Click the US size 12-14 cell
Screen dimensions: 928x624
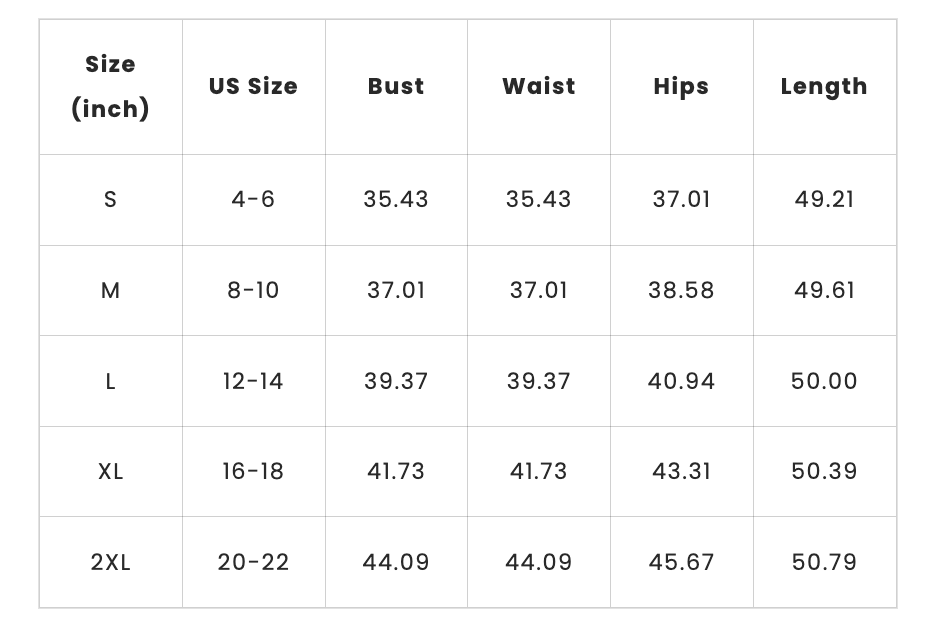point(253,381)
